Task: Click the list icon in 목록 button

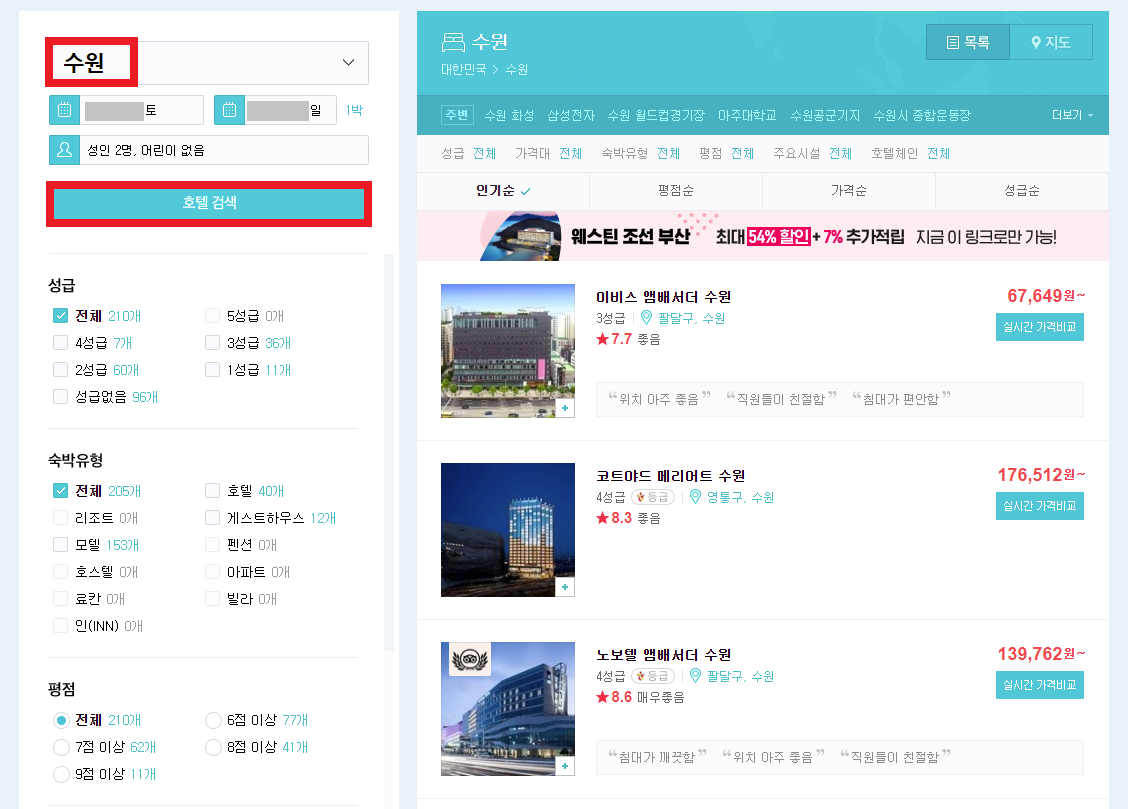Action: point(952,42)
